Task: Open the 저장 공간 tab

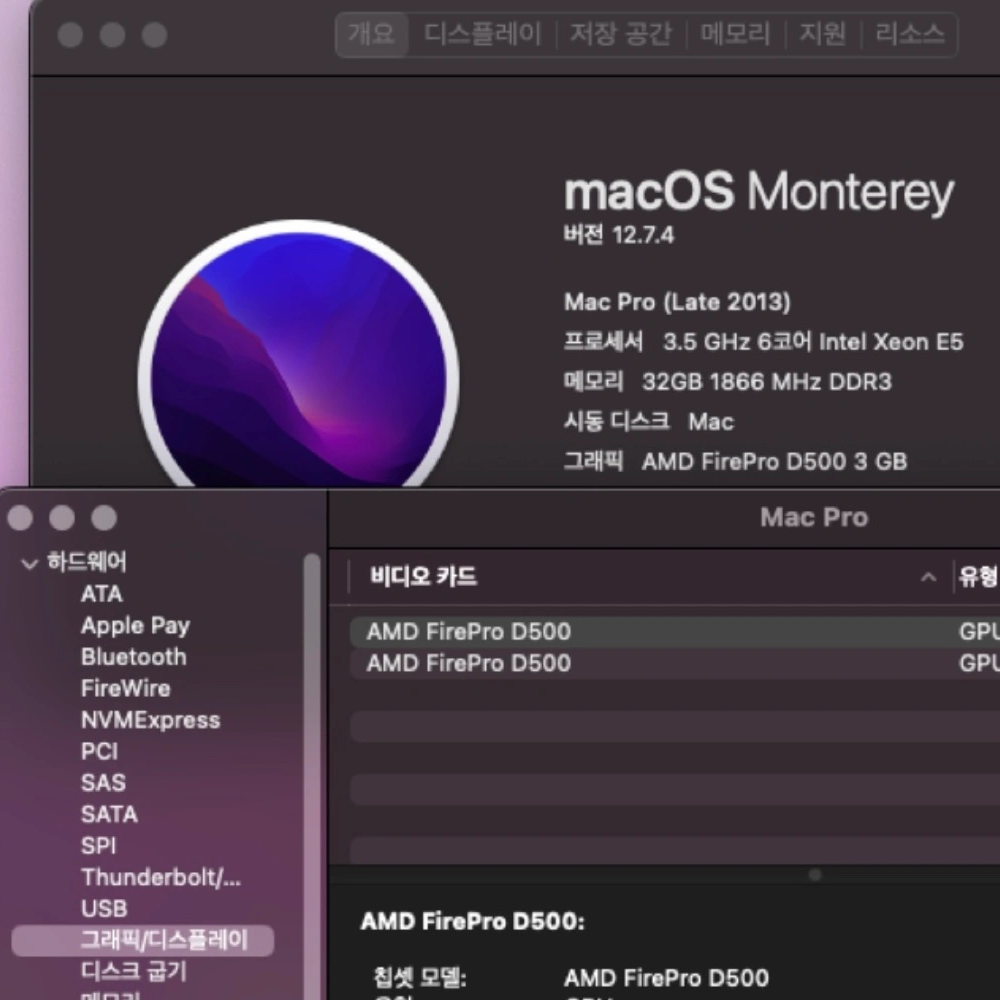Action: [x=620, y=35]
